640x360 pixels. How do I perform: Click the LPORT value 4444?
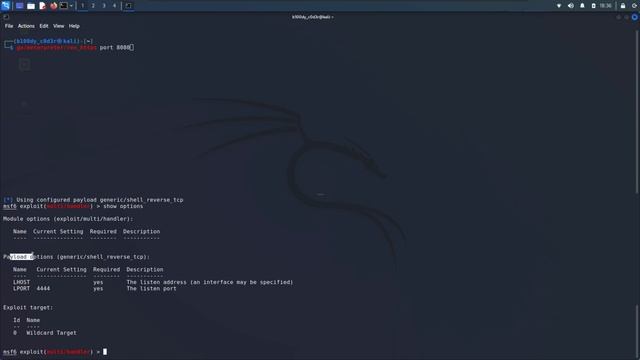(x=43, y=289)
